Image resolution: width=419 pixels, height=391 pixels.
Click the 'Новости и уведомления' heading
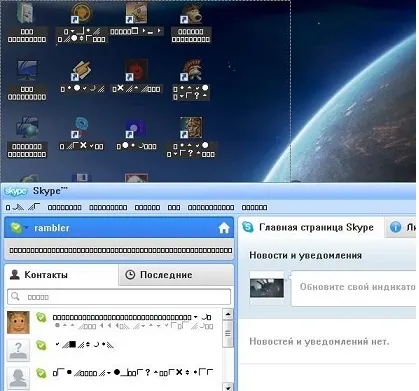[x=305, y=255]
